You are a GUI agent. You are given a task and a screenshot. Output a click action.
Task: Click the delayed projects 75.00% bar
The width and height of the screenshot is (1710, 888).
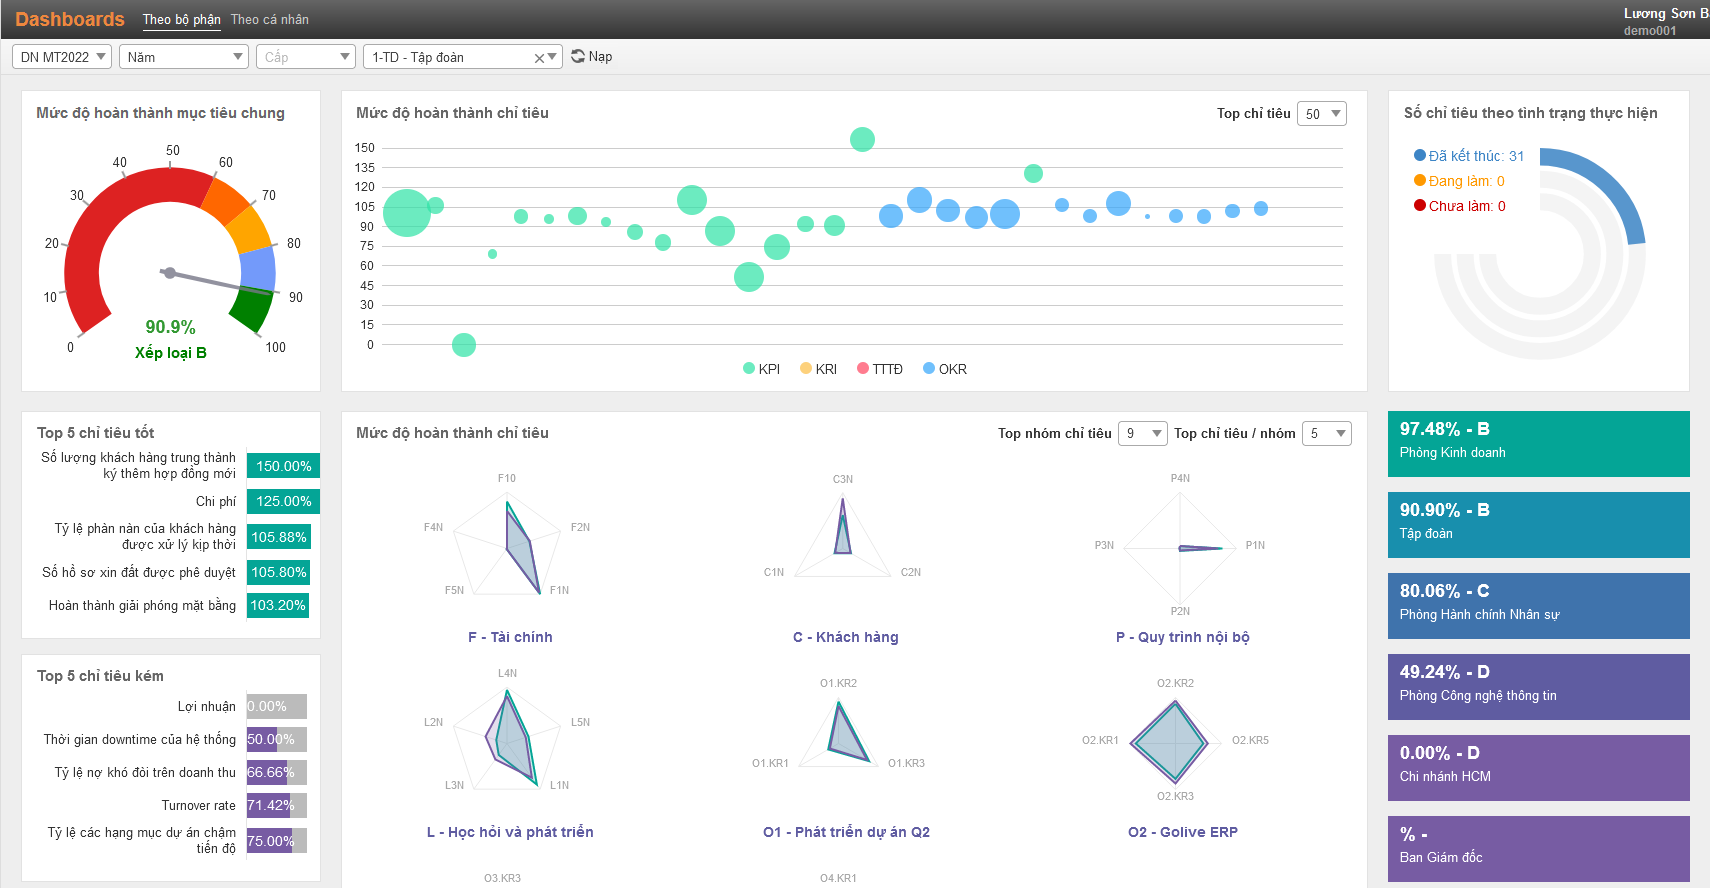coord(277,841)
